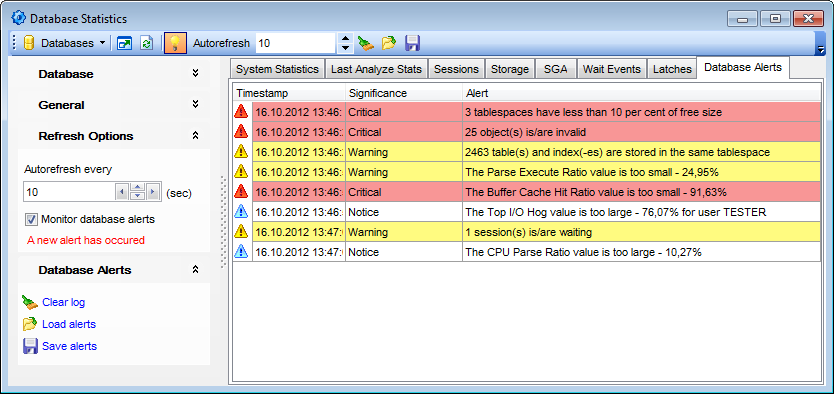Click critical icon on Buffer Cache Hit row
This screenshot has height=394, width=834.
coord(241,191)
